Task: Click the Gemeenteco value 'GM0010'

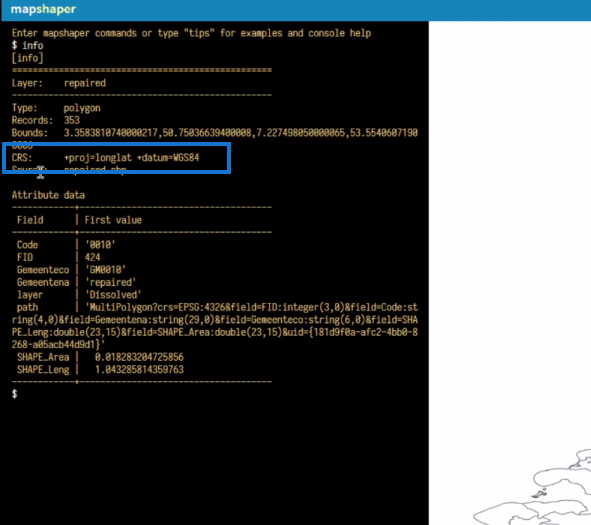Action: pos(106,270)
